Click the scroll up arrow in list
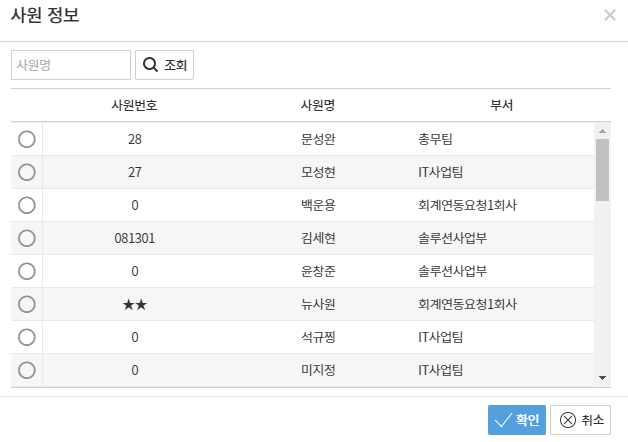 [602, 131]
